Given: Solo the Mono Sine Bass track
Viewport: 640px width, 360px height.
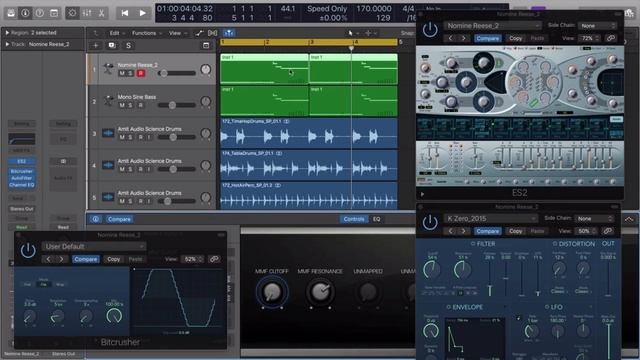Looking at the screenshot, I should click(131, 105).
